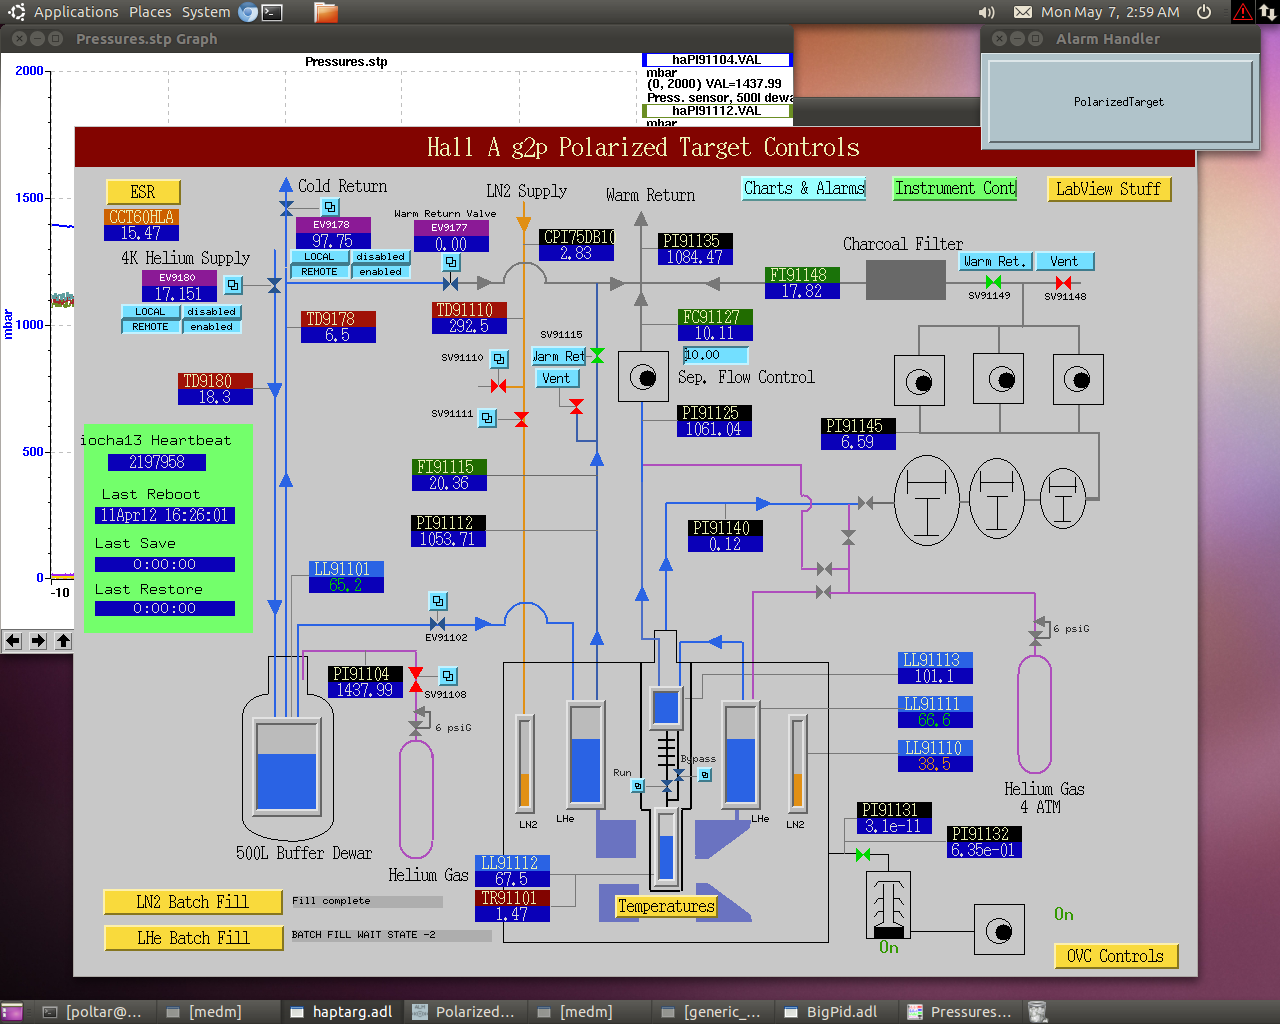Start LN2 Batch Fill
This screenshot has width=1280, height=1024.
click(193, 902)
